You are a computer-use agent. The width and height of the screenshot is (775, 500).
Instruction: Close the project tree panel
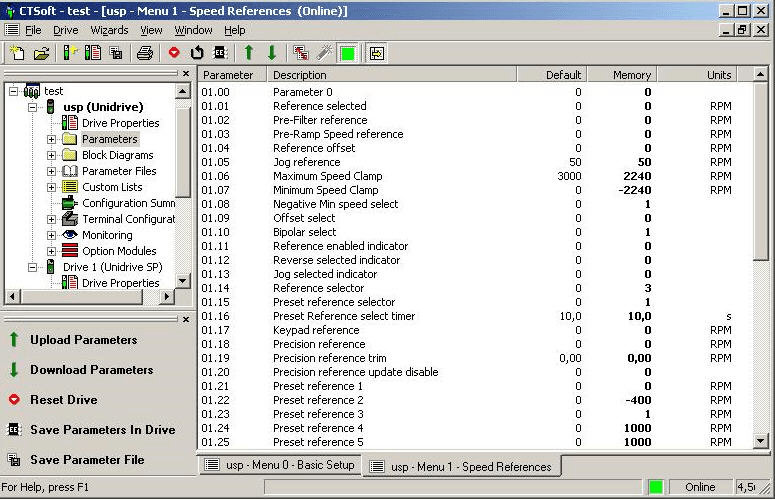coord(186,74)
